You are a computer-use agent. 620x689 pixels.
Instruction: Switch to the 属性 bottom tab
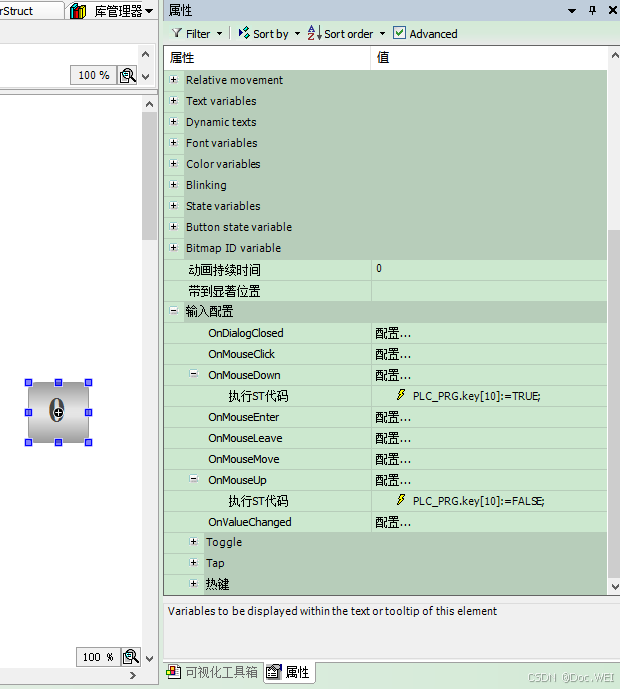pyautogui.click(x=289, y=672)
